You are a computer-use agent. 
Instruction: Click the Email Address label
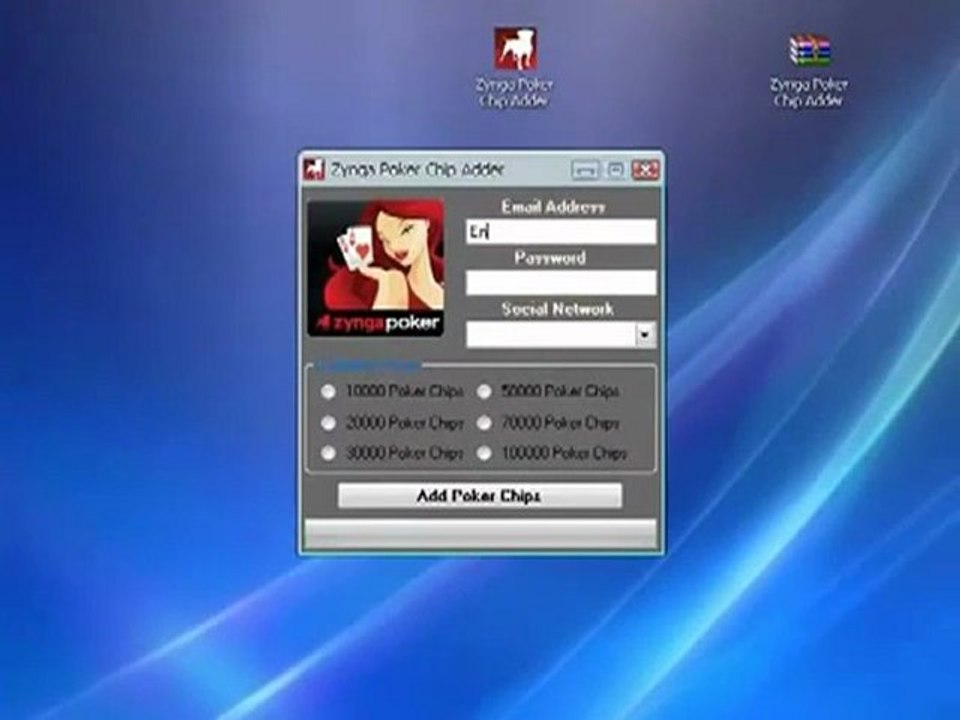553,207
